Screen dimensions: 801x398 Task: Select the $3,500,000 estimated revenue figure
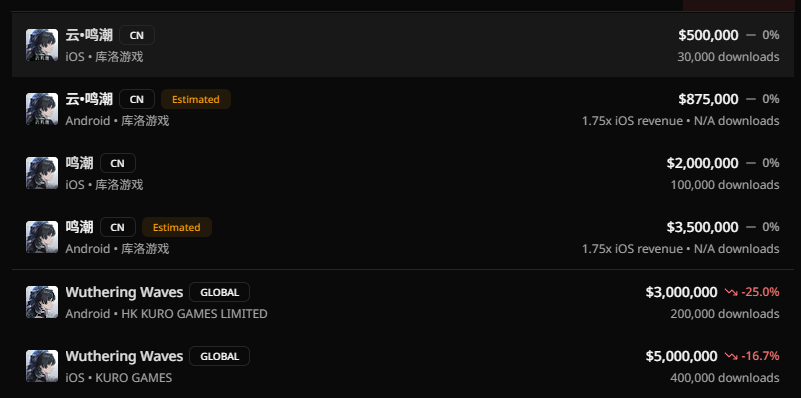pyautogui.click(x=702, y=227)
